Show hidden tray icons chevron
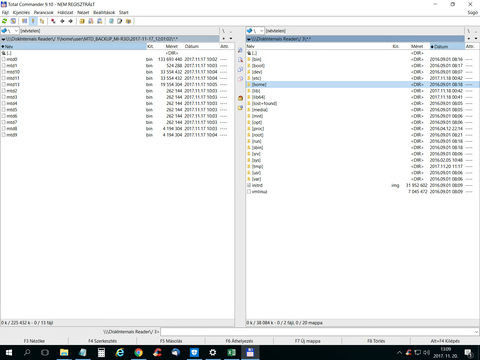Viewport: 480px width, 360px height. point(399,352)
